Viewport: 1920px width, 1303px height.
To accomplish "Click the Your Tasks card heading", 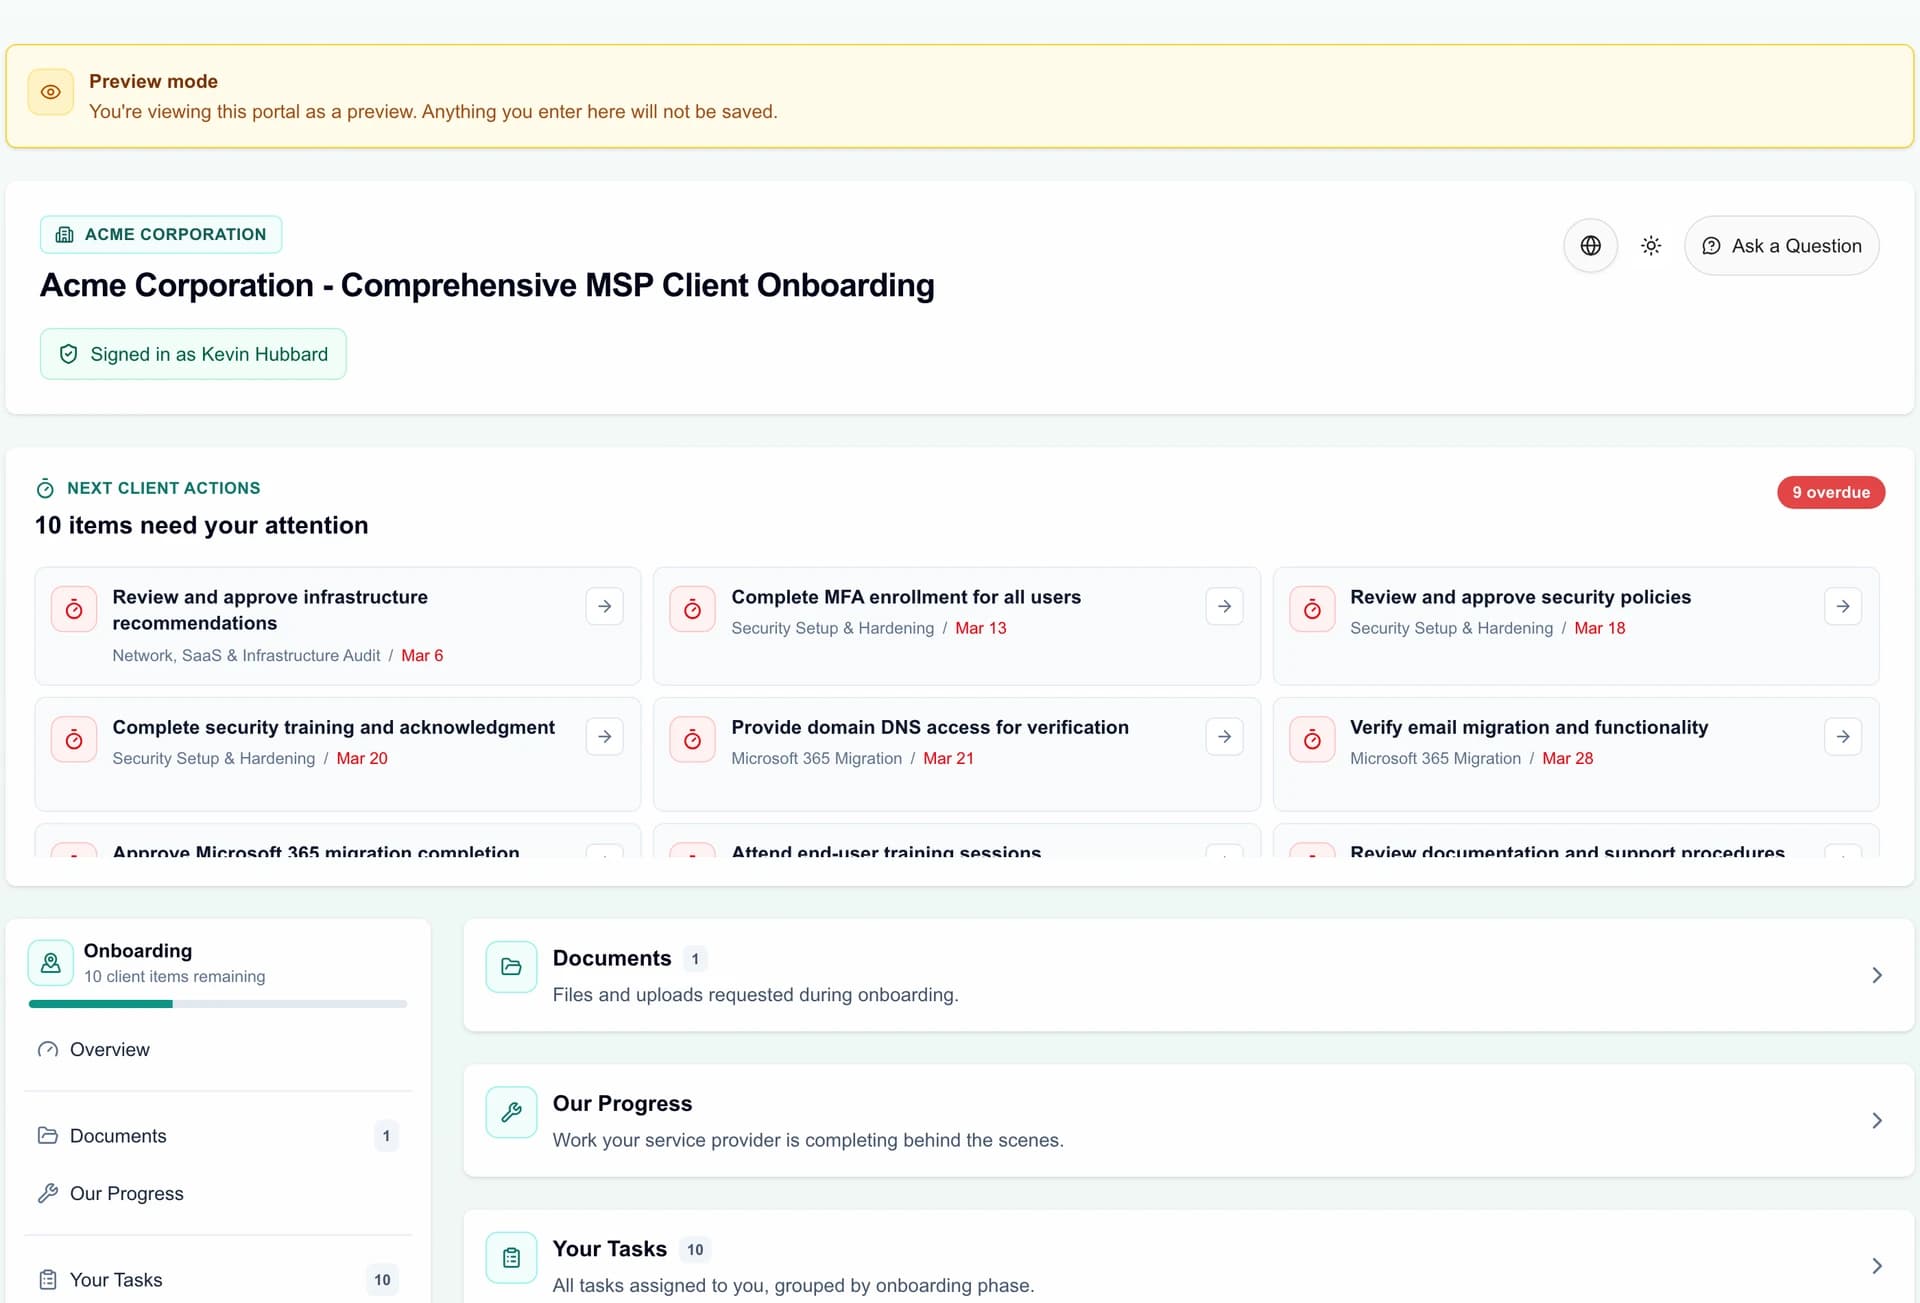I will click(x=609, y=1249).
